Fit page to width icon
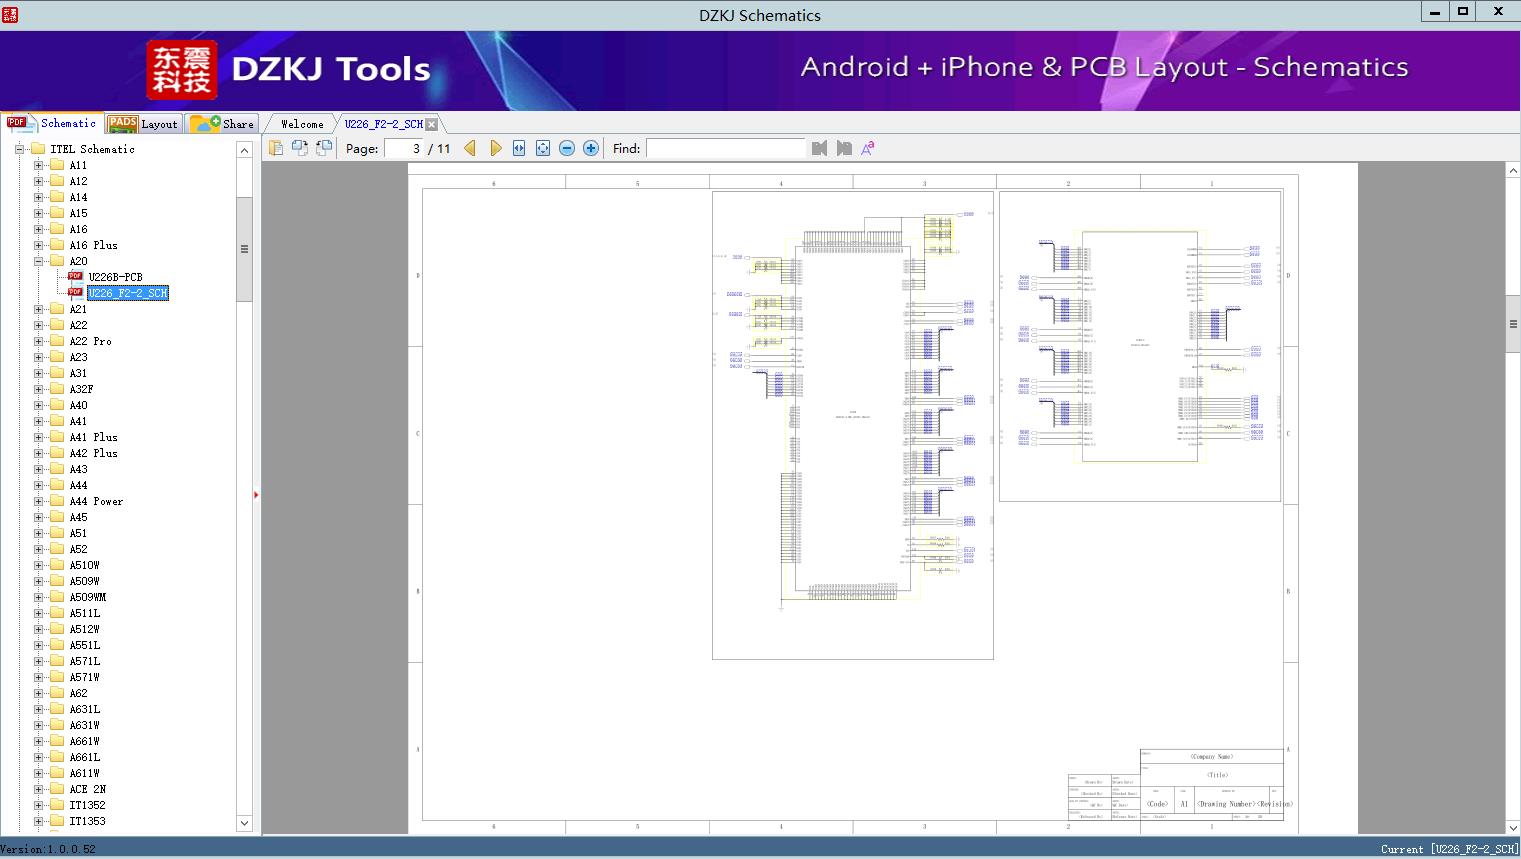This screenshot has width=1521, height=859. pyautogui.click(x=519, y=148)
